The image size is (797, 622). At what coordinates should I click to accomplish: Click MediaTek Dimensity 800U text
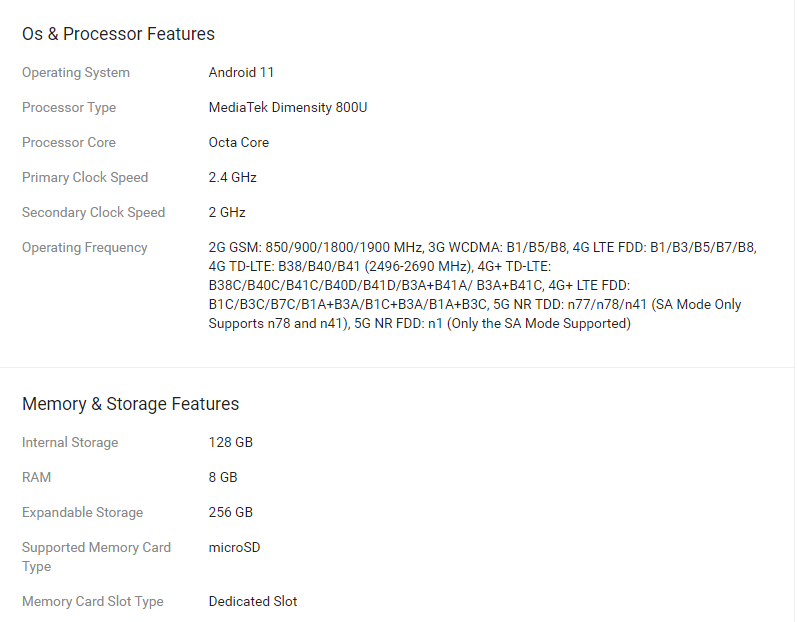pos(288,108)
